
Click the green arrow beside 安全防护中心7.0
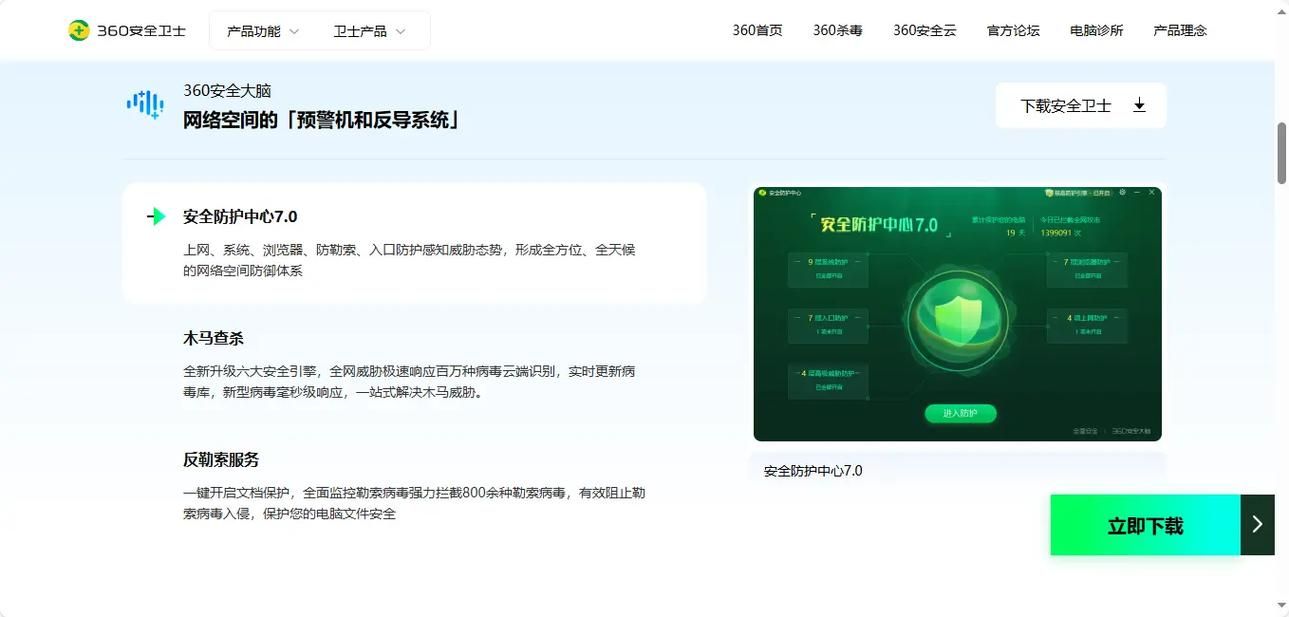156,216
